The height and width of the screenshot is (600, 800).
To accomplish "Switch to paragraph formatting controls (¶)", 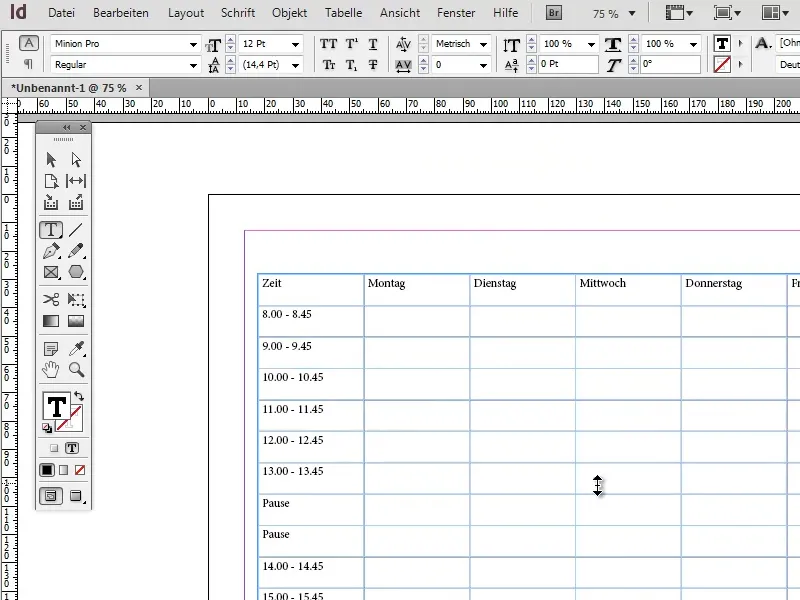I will pyautogui.click(x=29, y=64).
